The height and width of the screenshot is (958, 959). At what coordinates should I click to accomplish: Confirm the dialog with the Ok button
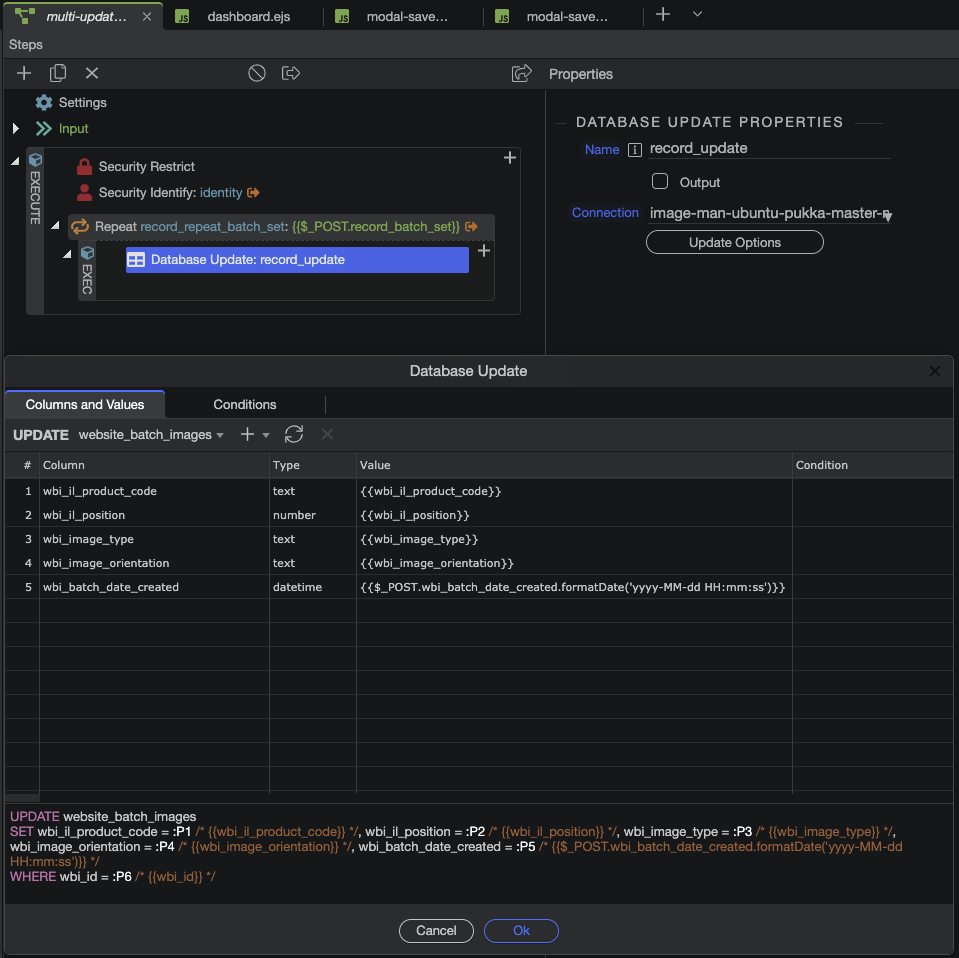[521, 930]
